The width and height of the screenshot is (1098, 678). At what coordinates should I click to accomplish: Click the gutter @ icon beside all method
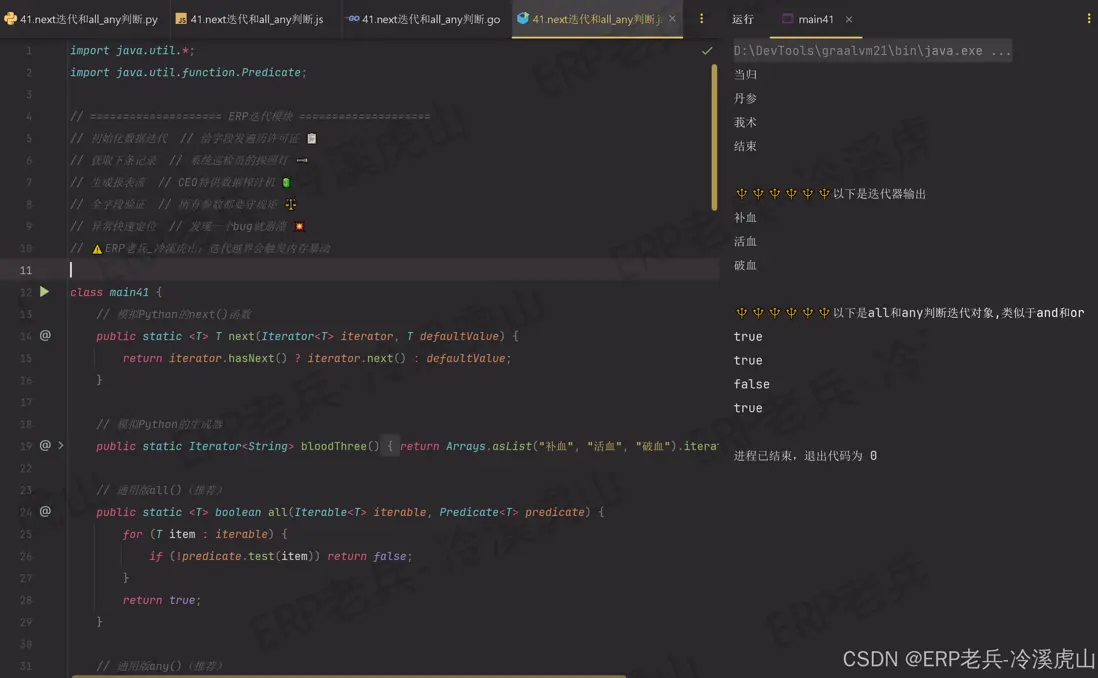click(x=45, y=511)
